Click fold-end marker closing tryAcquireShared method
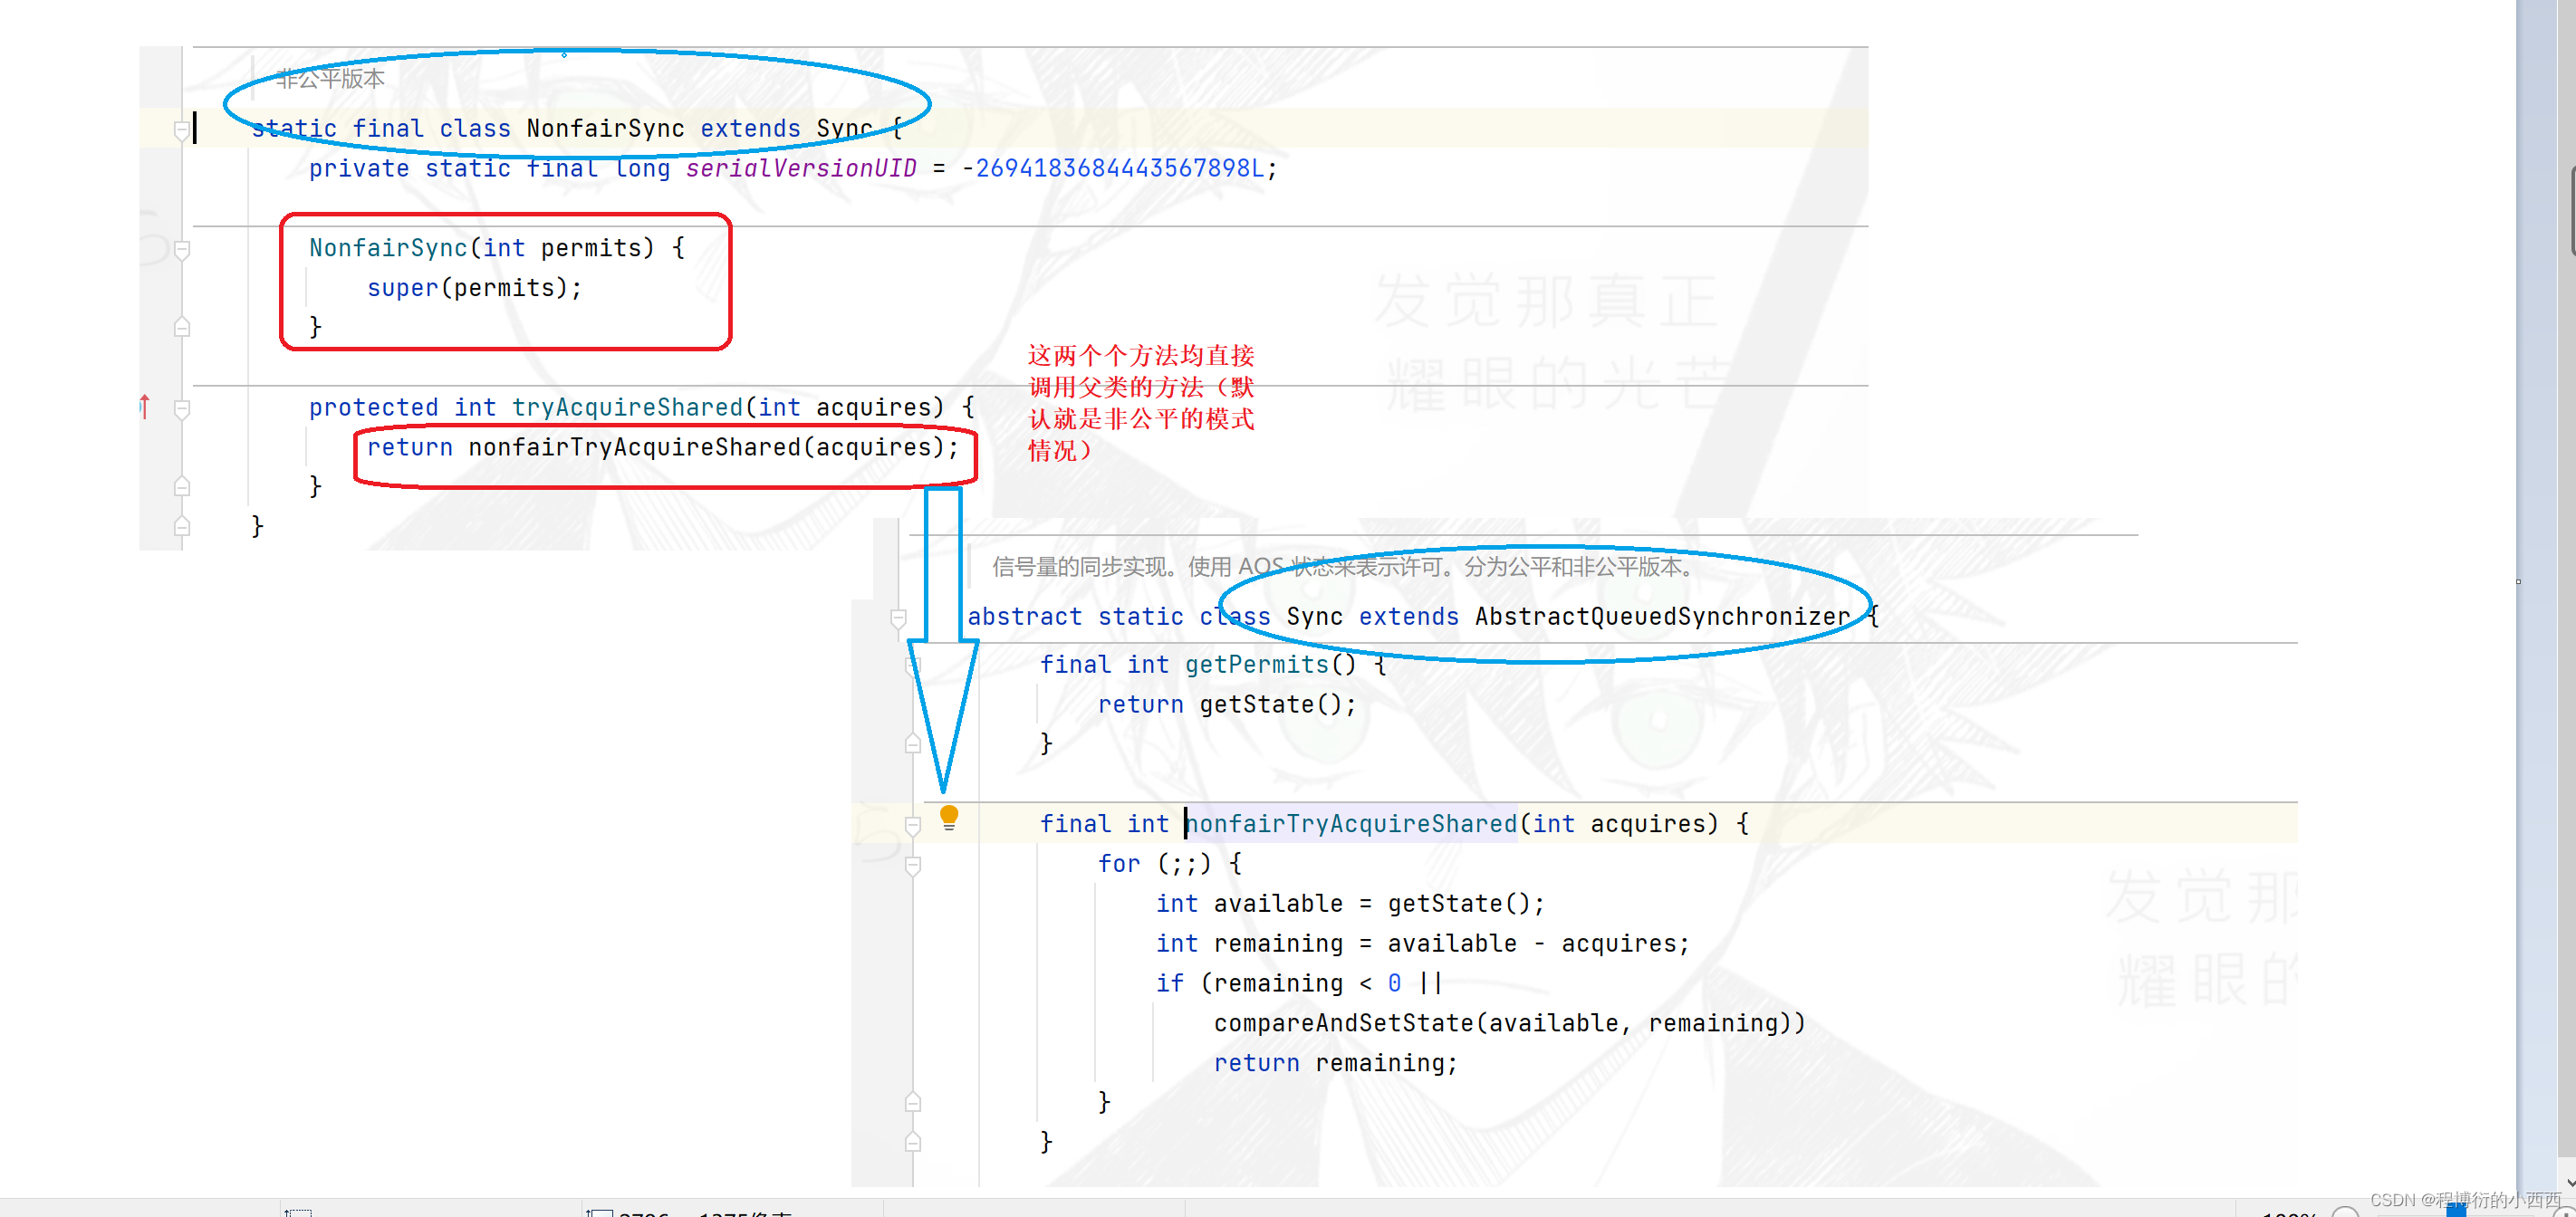This screenshot has width=2576, height=1217. (182, 486)
